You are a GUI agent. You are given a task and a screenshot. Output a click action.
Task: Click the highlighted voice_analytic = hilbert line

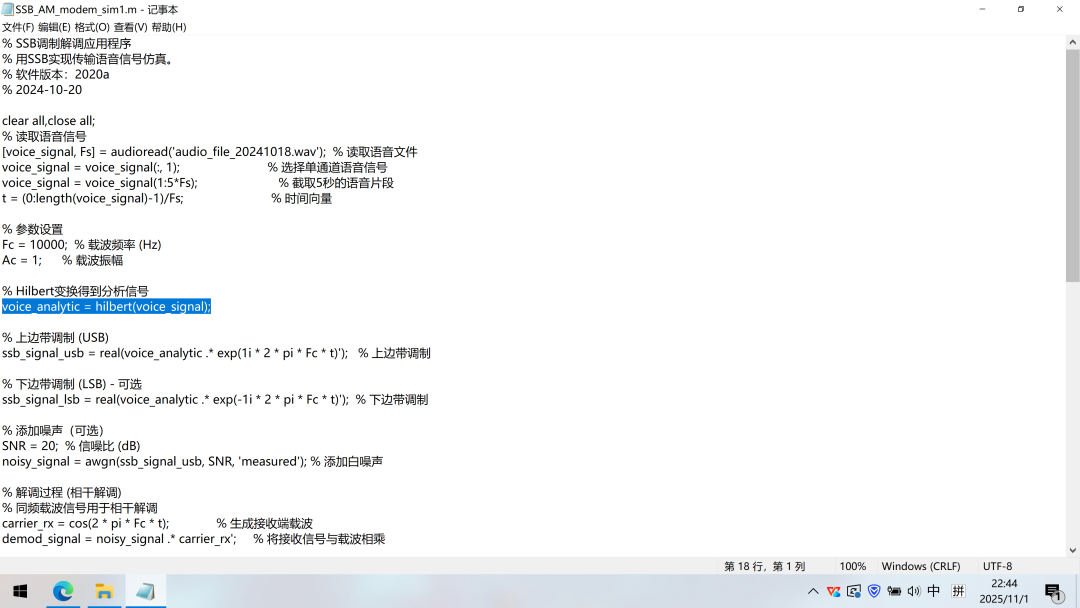pyautogui.click(x=106, y=306)
